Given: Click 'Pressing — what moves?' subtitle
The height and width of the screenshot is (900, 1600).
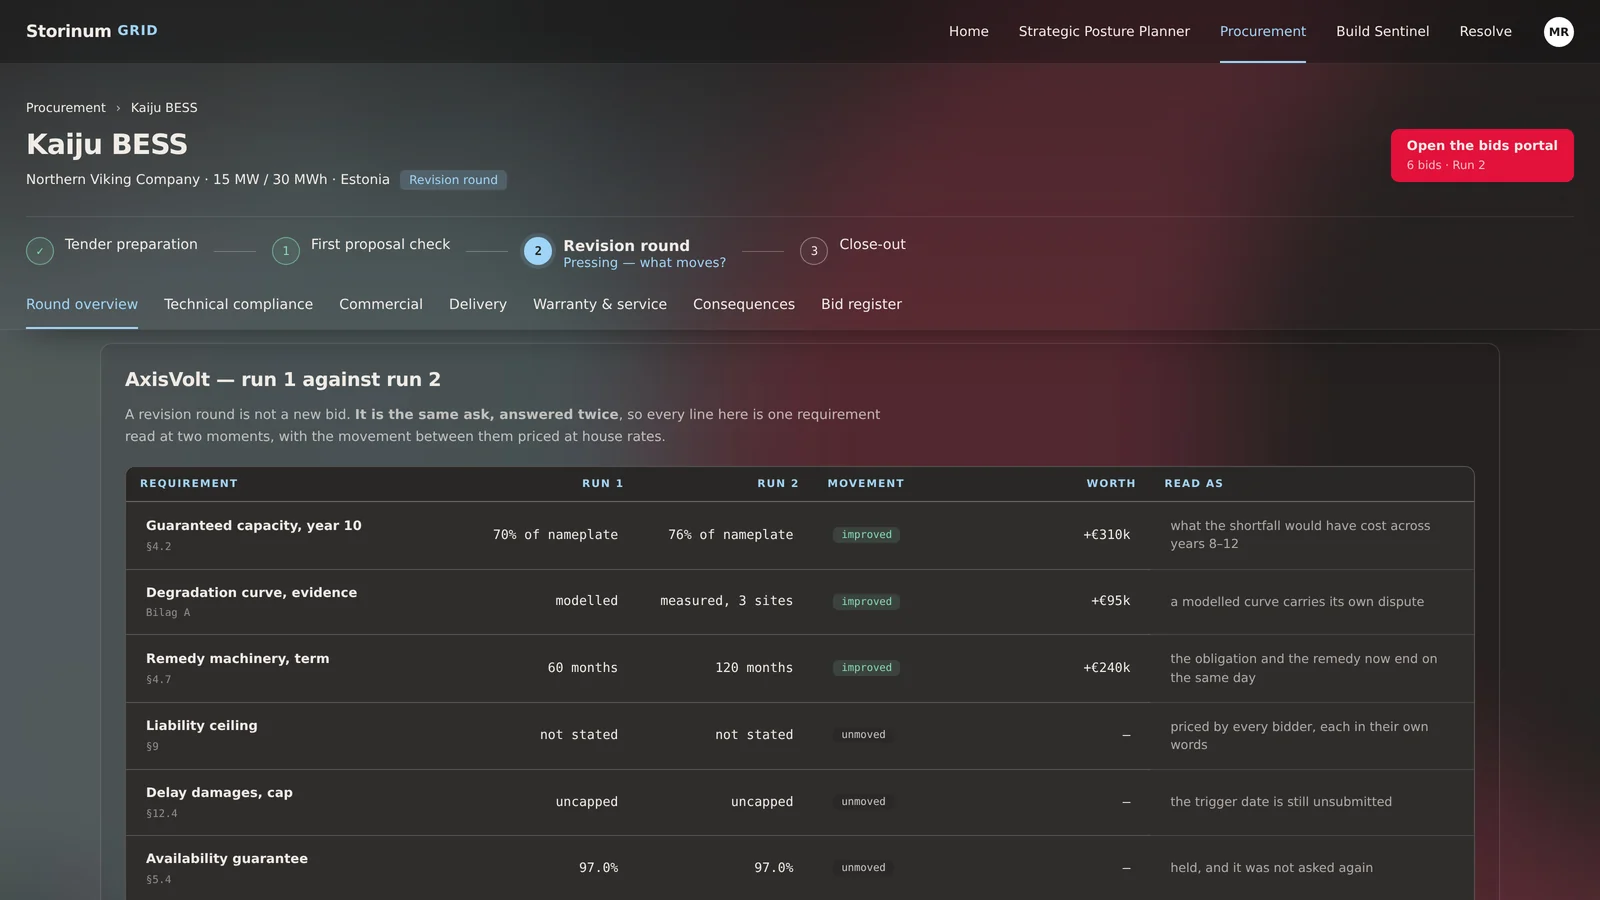Looking at the screenshot, I should (x=644, y=263).
